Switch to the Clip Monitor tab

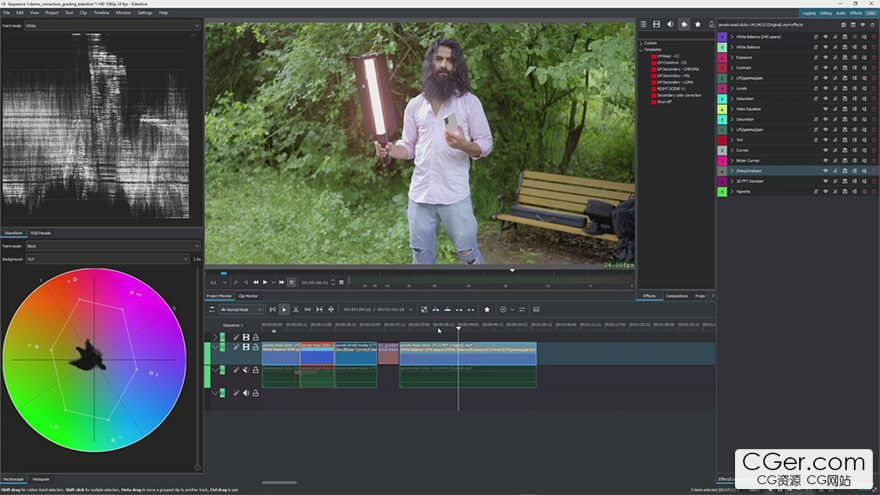248,296
